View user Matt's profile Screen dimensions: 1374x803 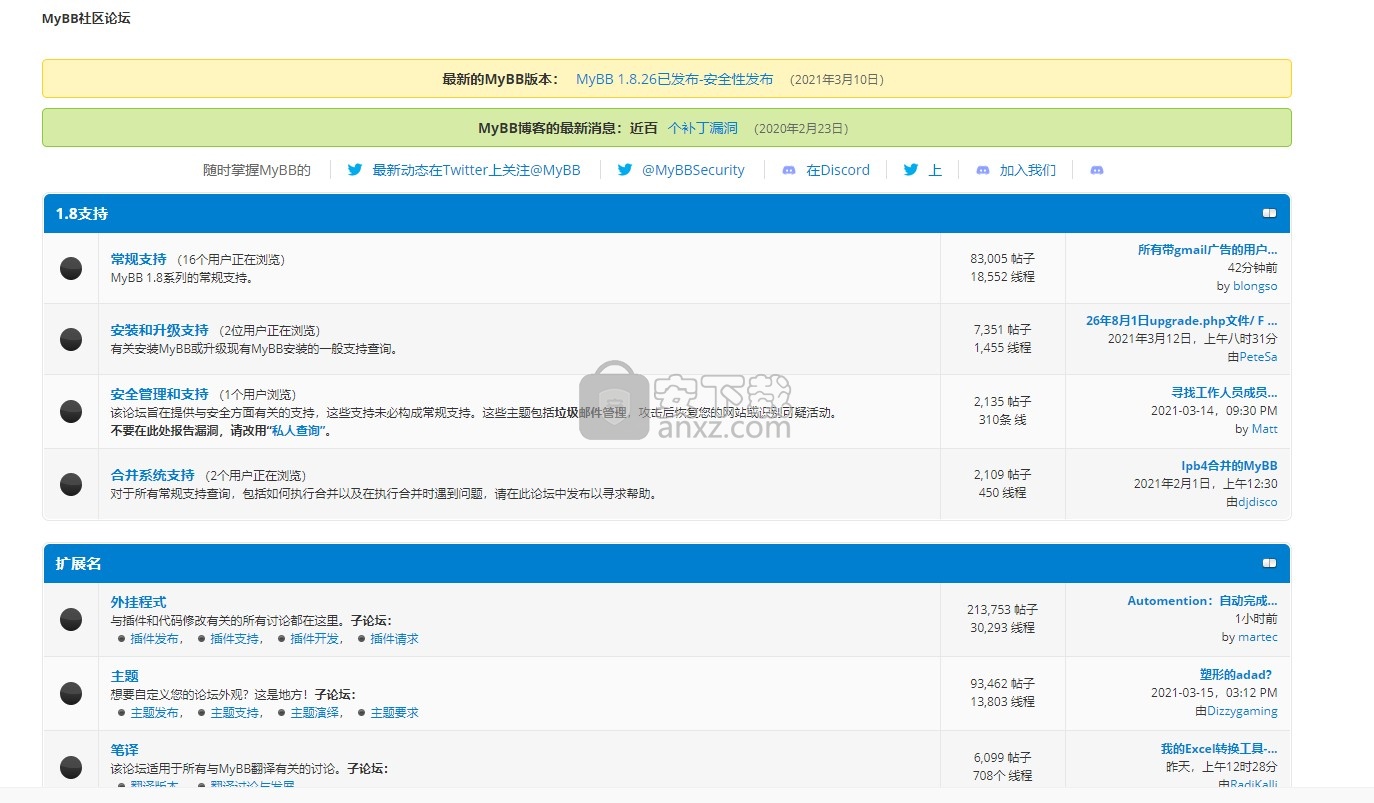(1265, 429)
